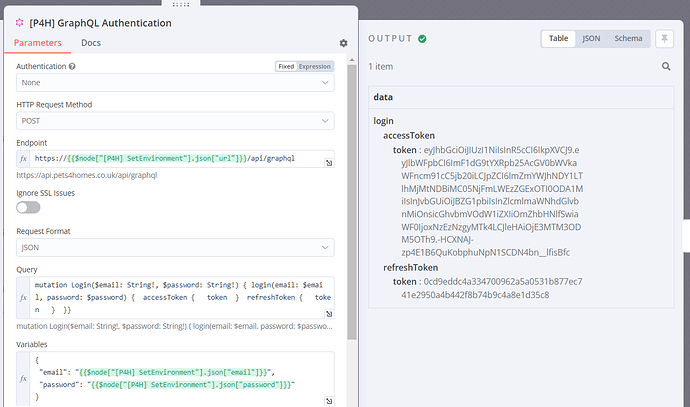
Task: Click the data column header
Action: point(521,97)
